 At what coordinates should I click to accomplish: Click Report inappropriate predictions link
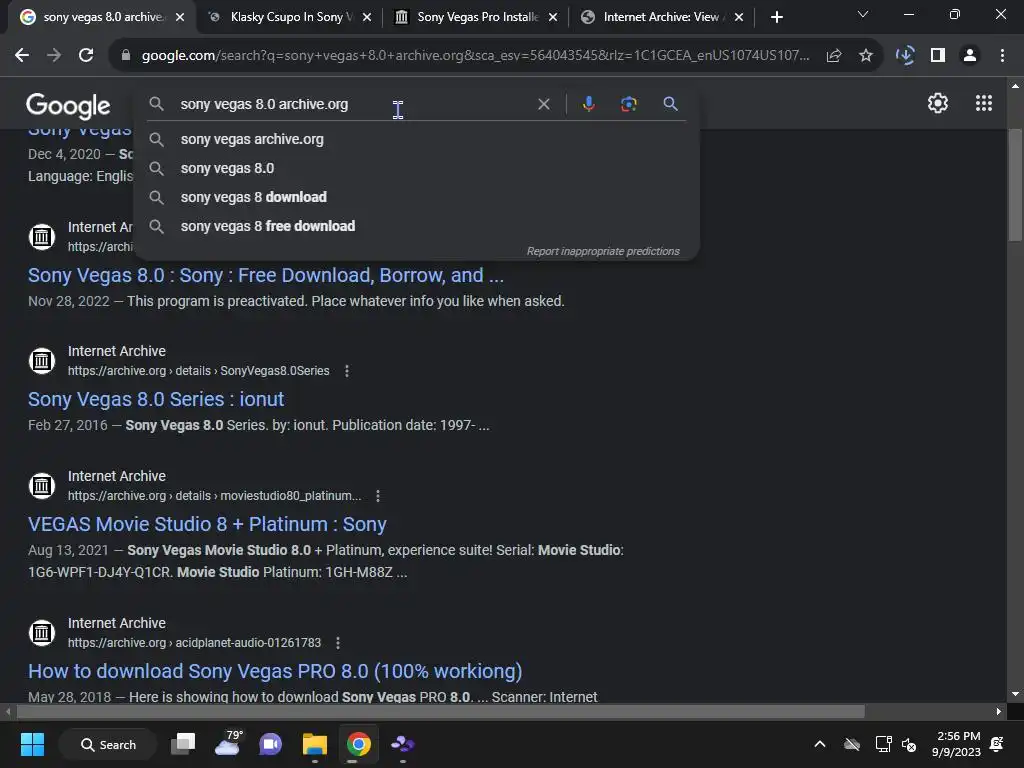(603, 251)
